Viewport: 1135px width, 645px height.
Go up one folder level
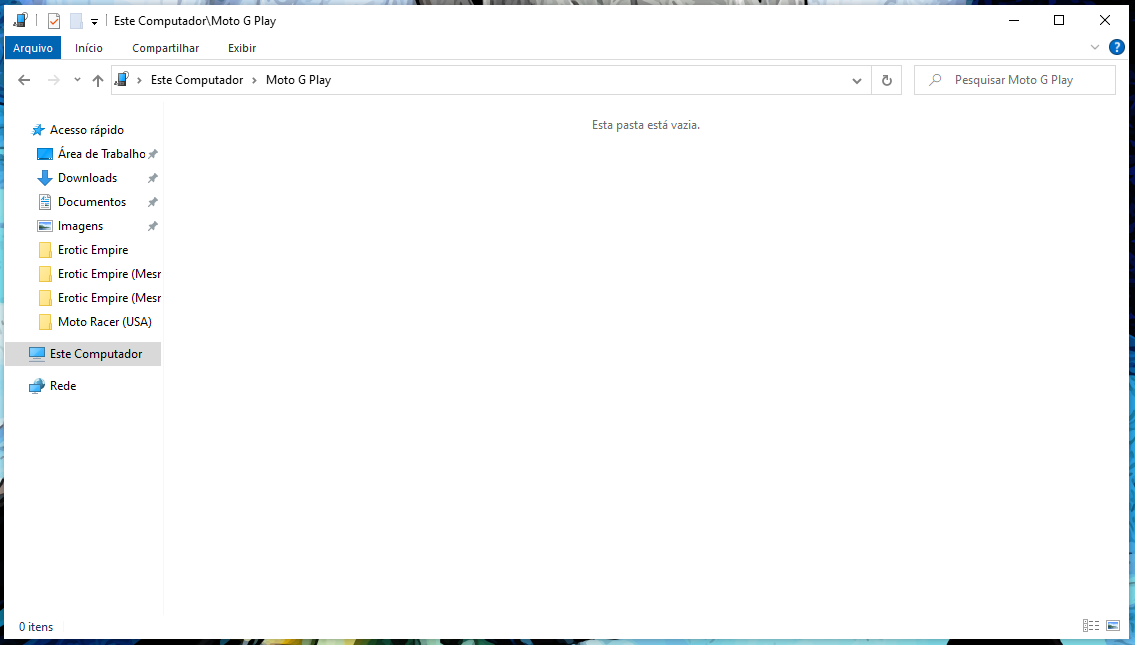[98, 80]
